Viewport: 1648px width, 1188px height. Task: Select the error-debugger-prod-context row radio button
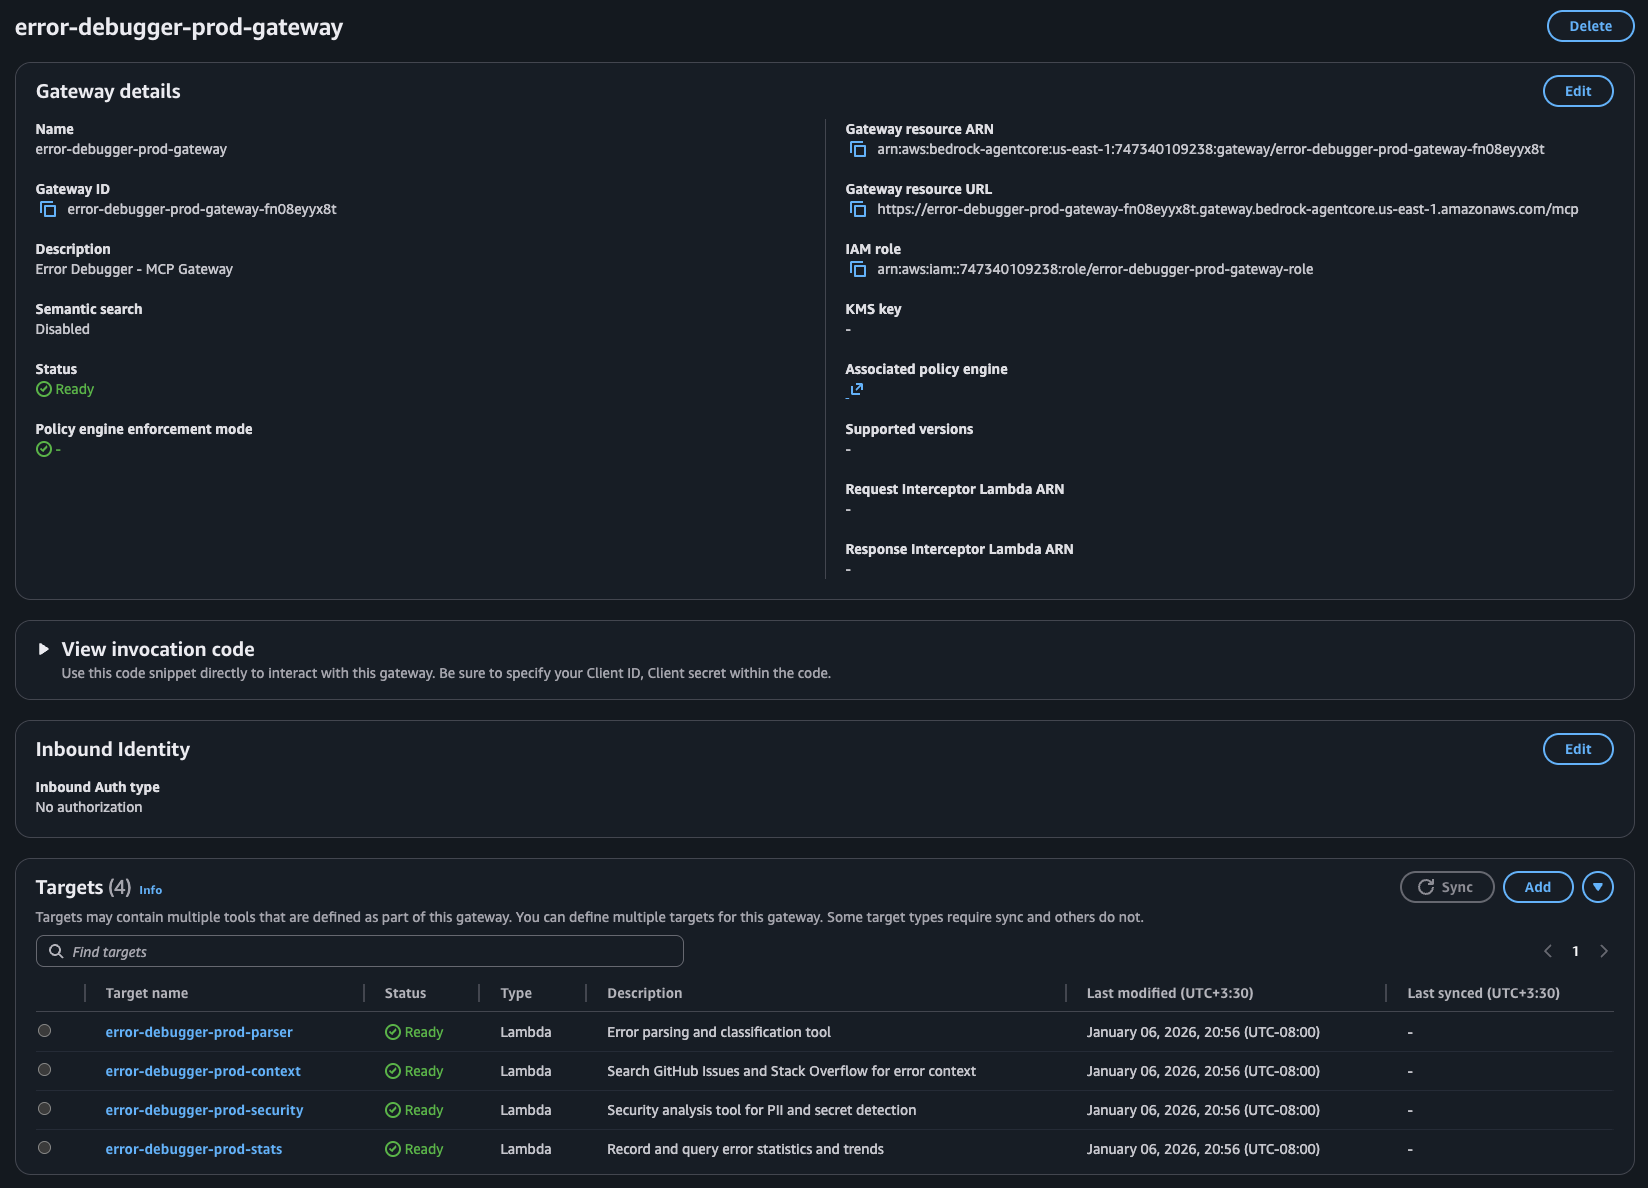44,1069
